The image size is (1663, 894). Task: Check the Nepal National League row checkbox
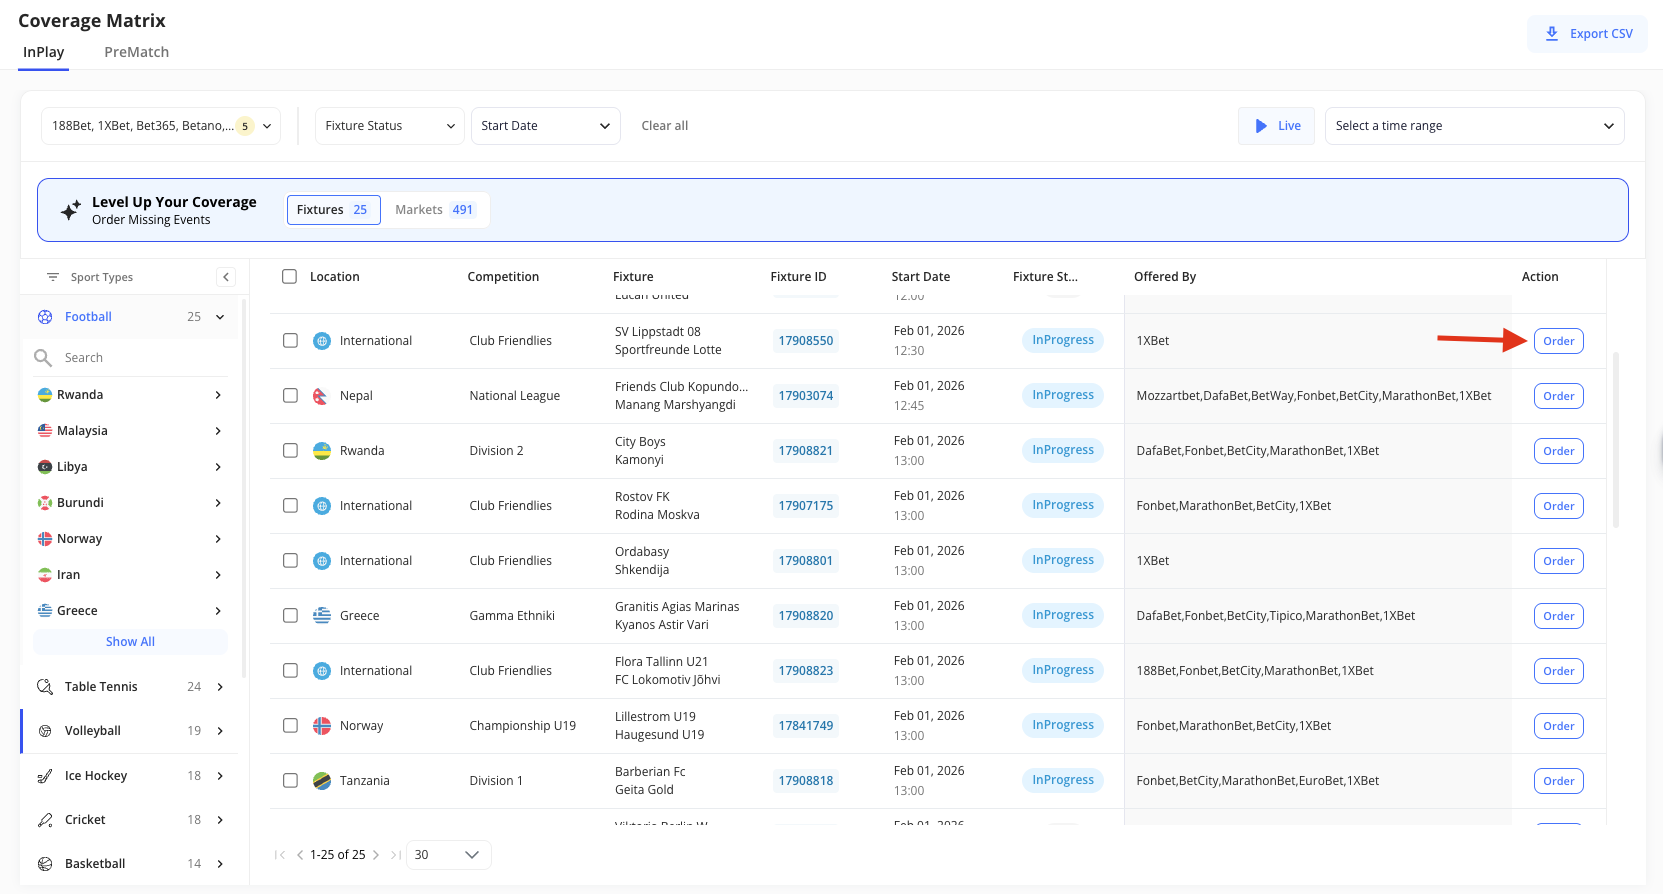point(290,396)
